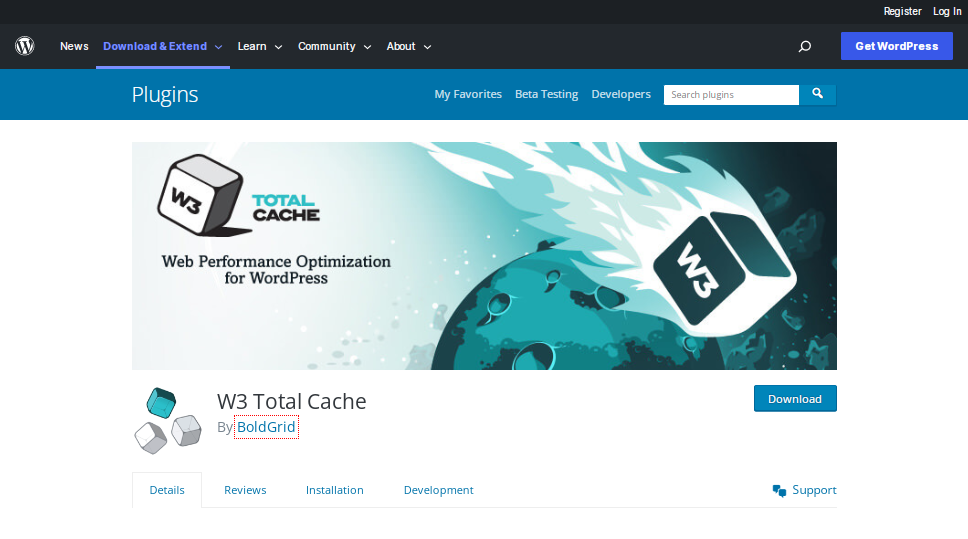The width and height of the screenshot is (968, 539).
Task: Open the site search magnifier icon
Action: (x=804, y=46)
